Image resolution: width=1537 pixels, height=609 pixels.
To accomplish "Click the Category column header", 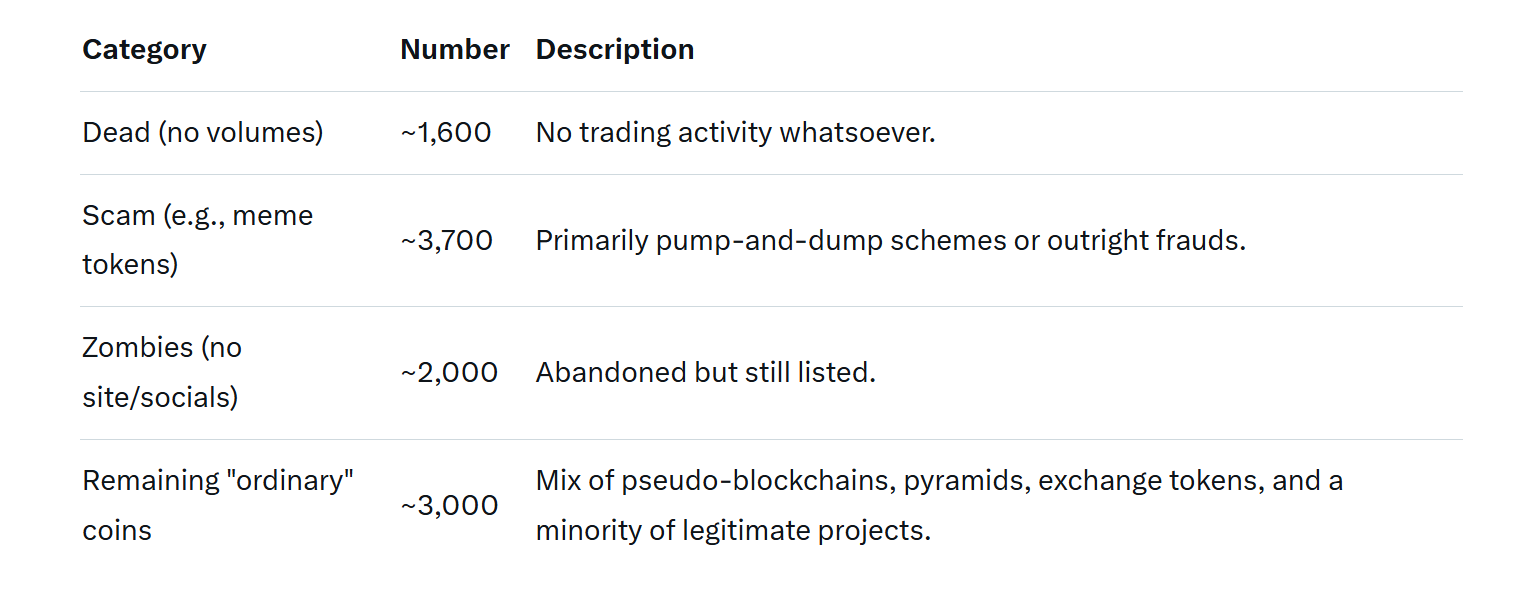I will coord(144,50).
